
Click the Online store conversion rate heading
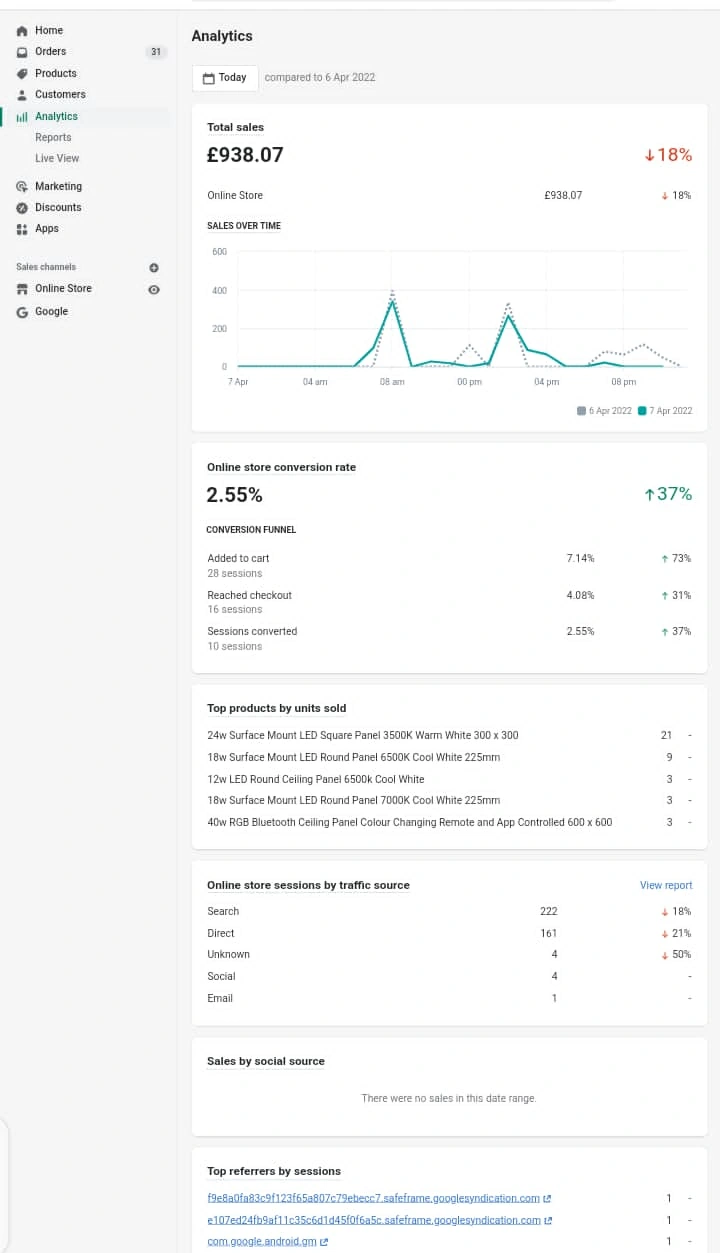coord(281,468)
